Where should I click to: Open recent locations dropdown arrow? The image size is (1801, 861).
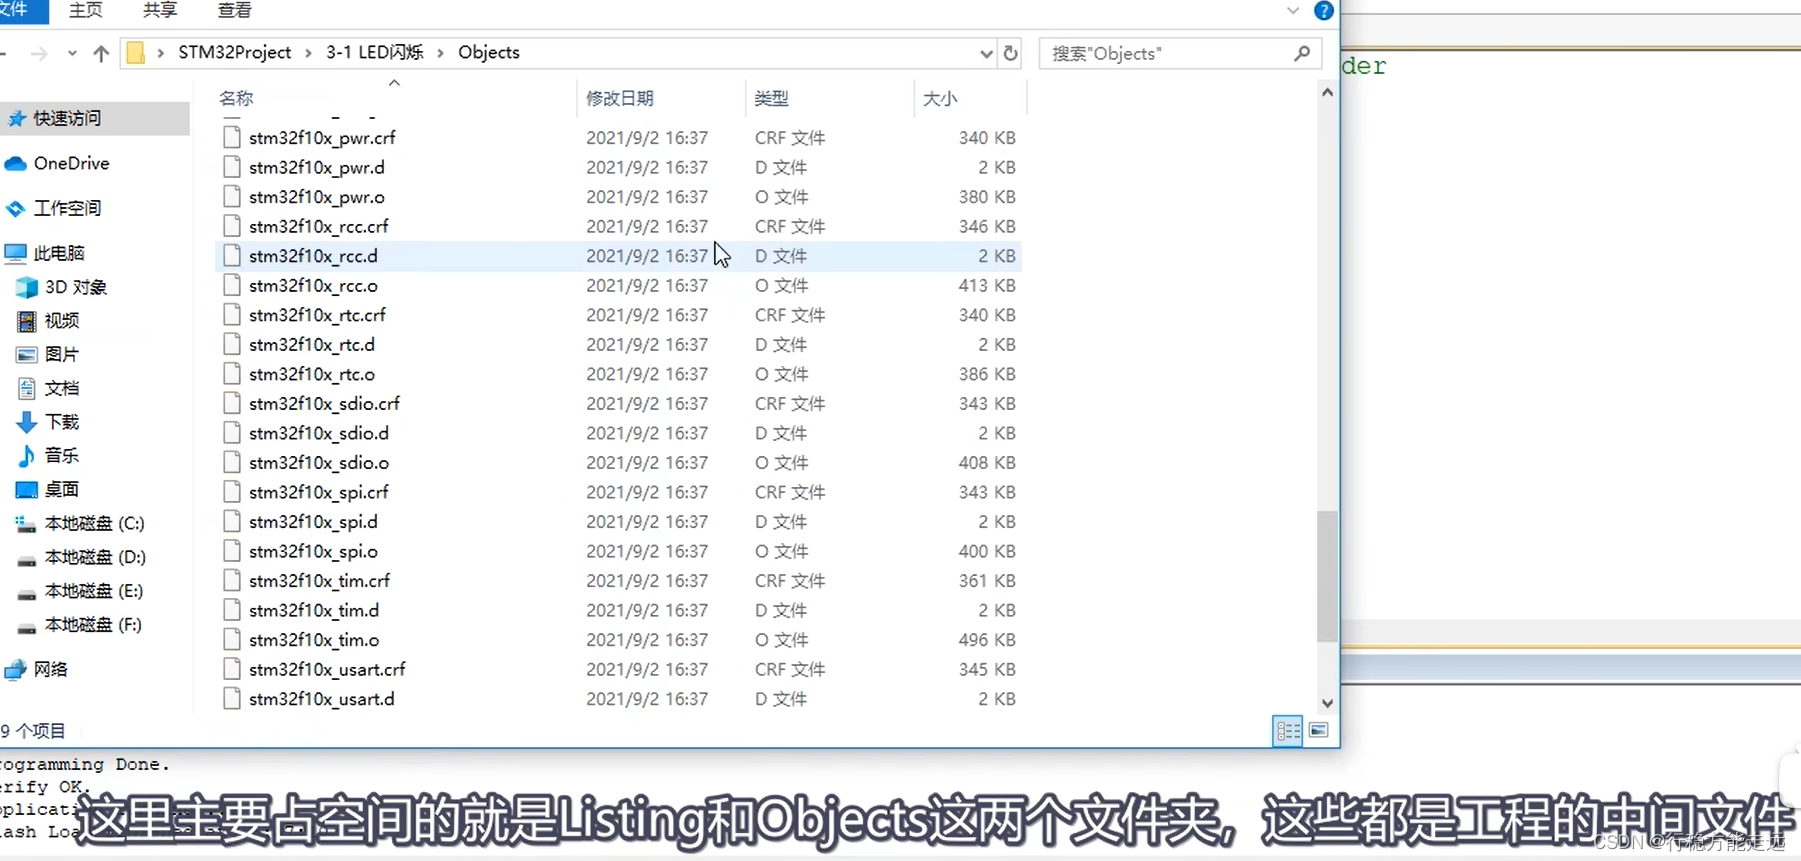(72, 53)
